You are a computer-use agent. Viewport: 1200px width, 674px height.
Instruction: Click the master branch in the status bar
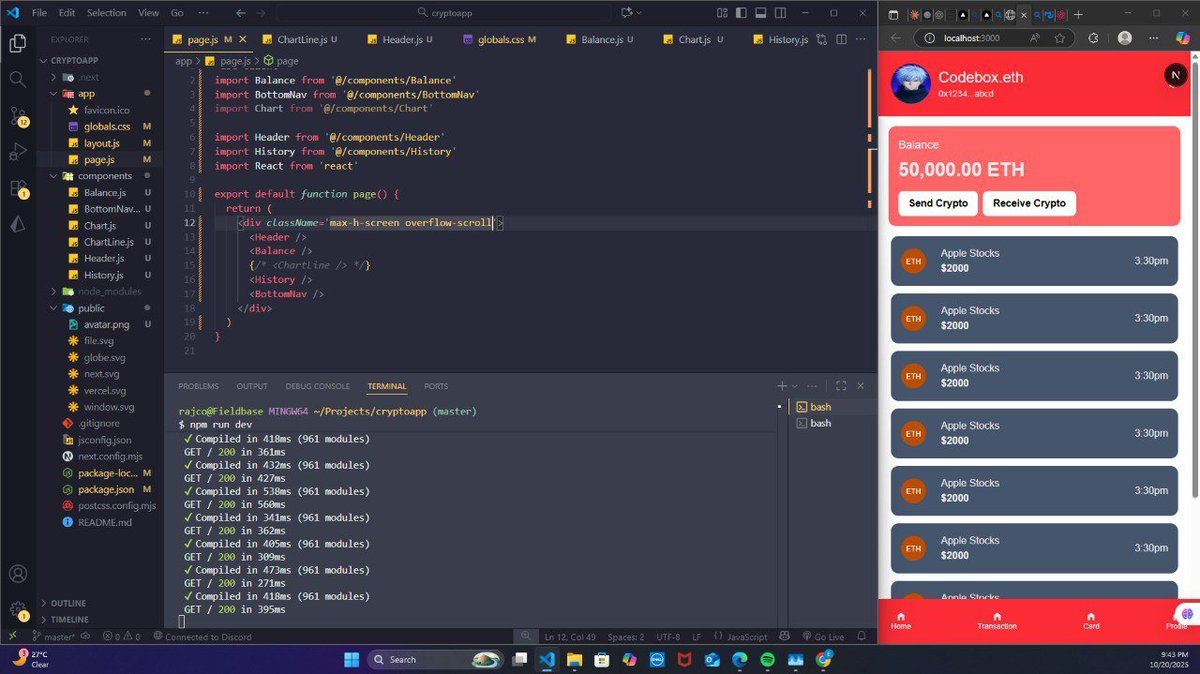(53, 637)
